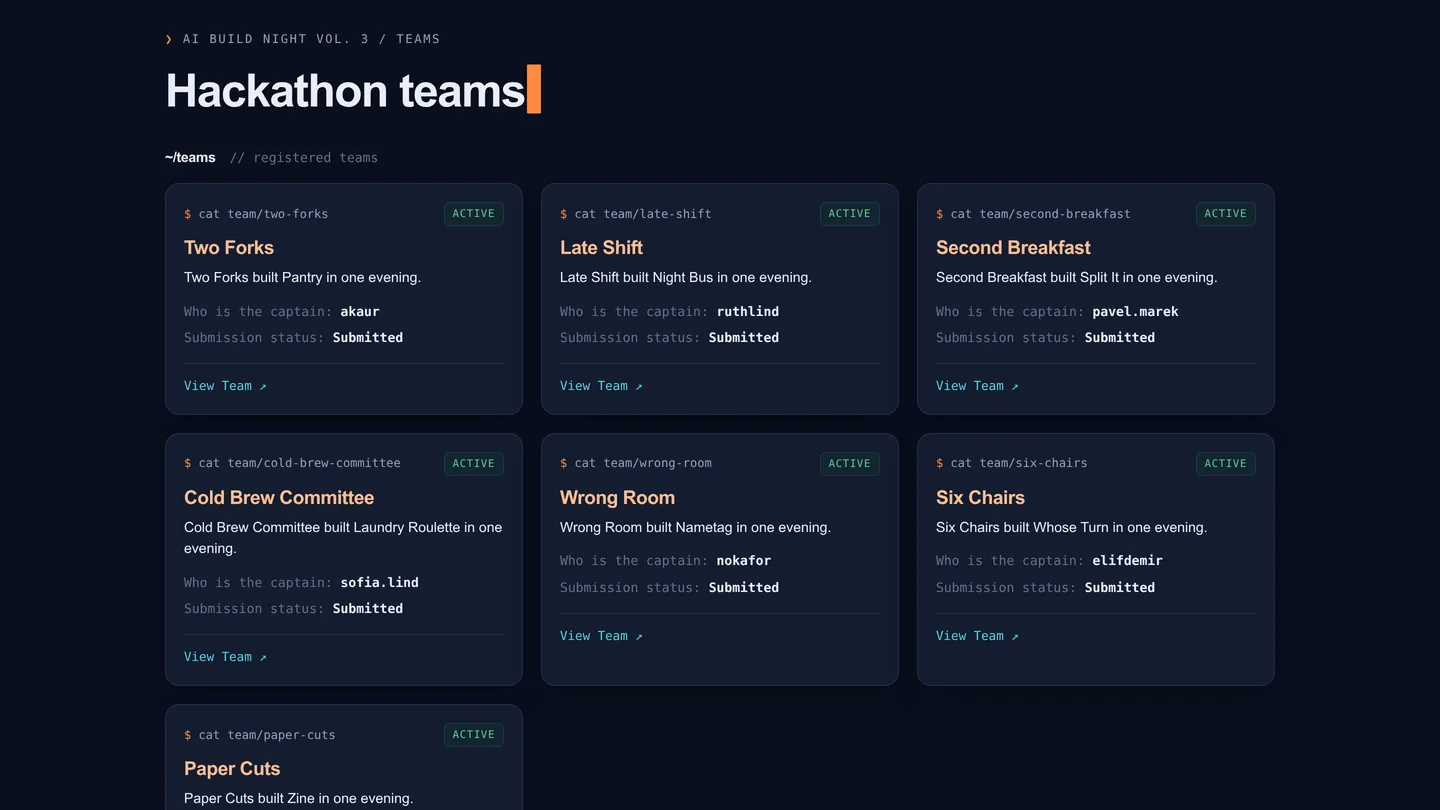Open View Team link for Cold Brew Committee
The width and height of the screenshot is (1440, 810).
click(225, 657)
